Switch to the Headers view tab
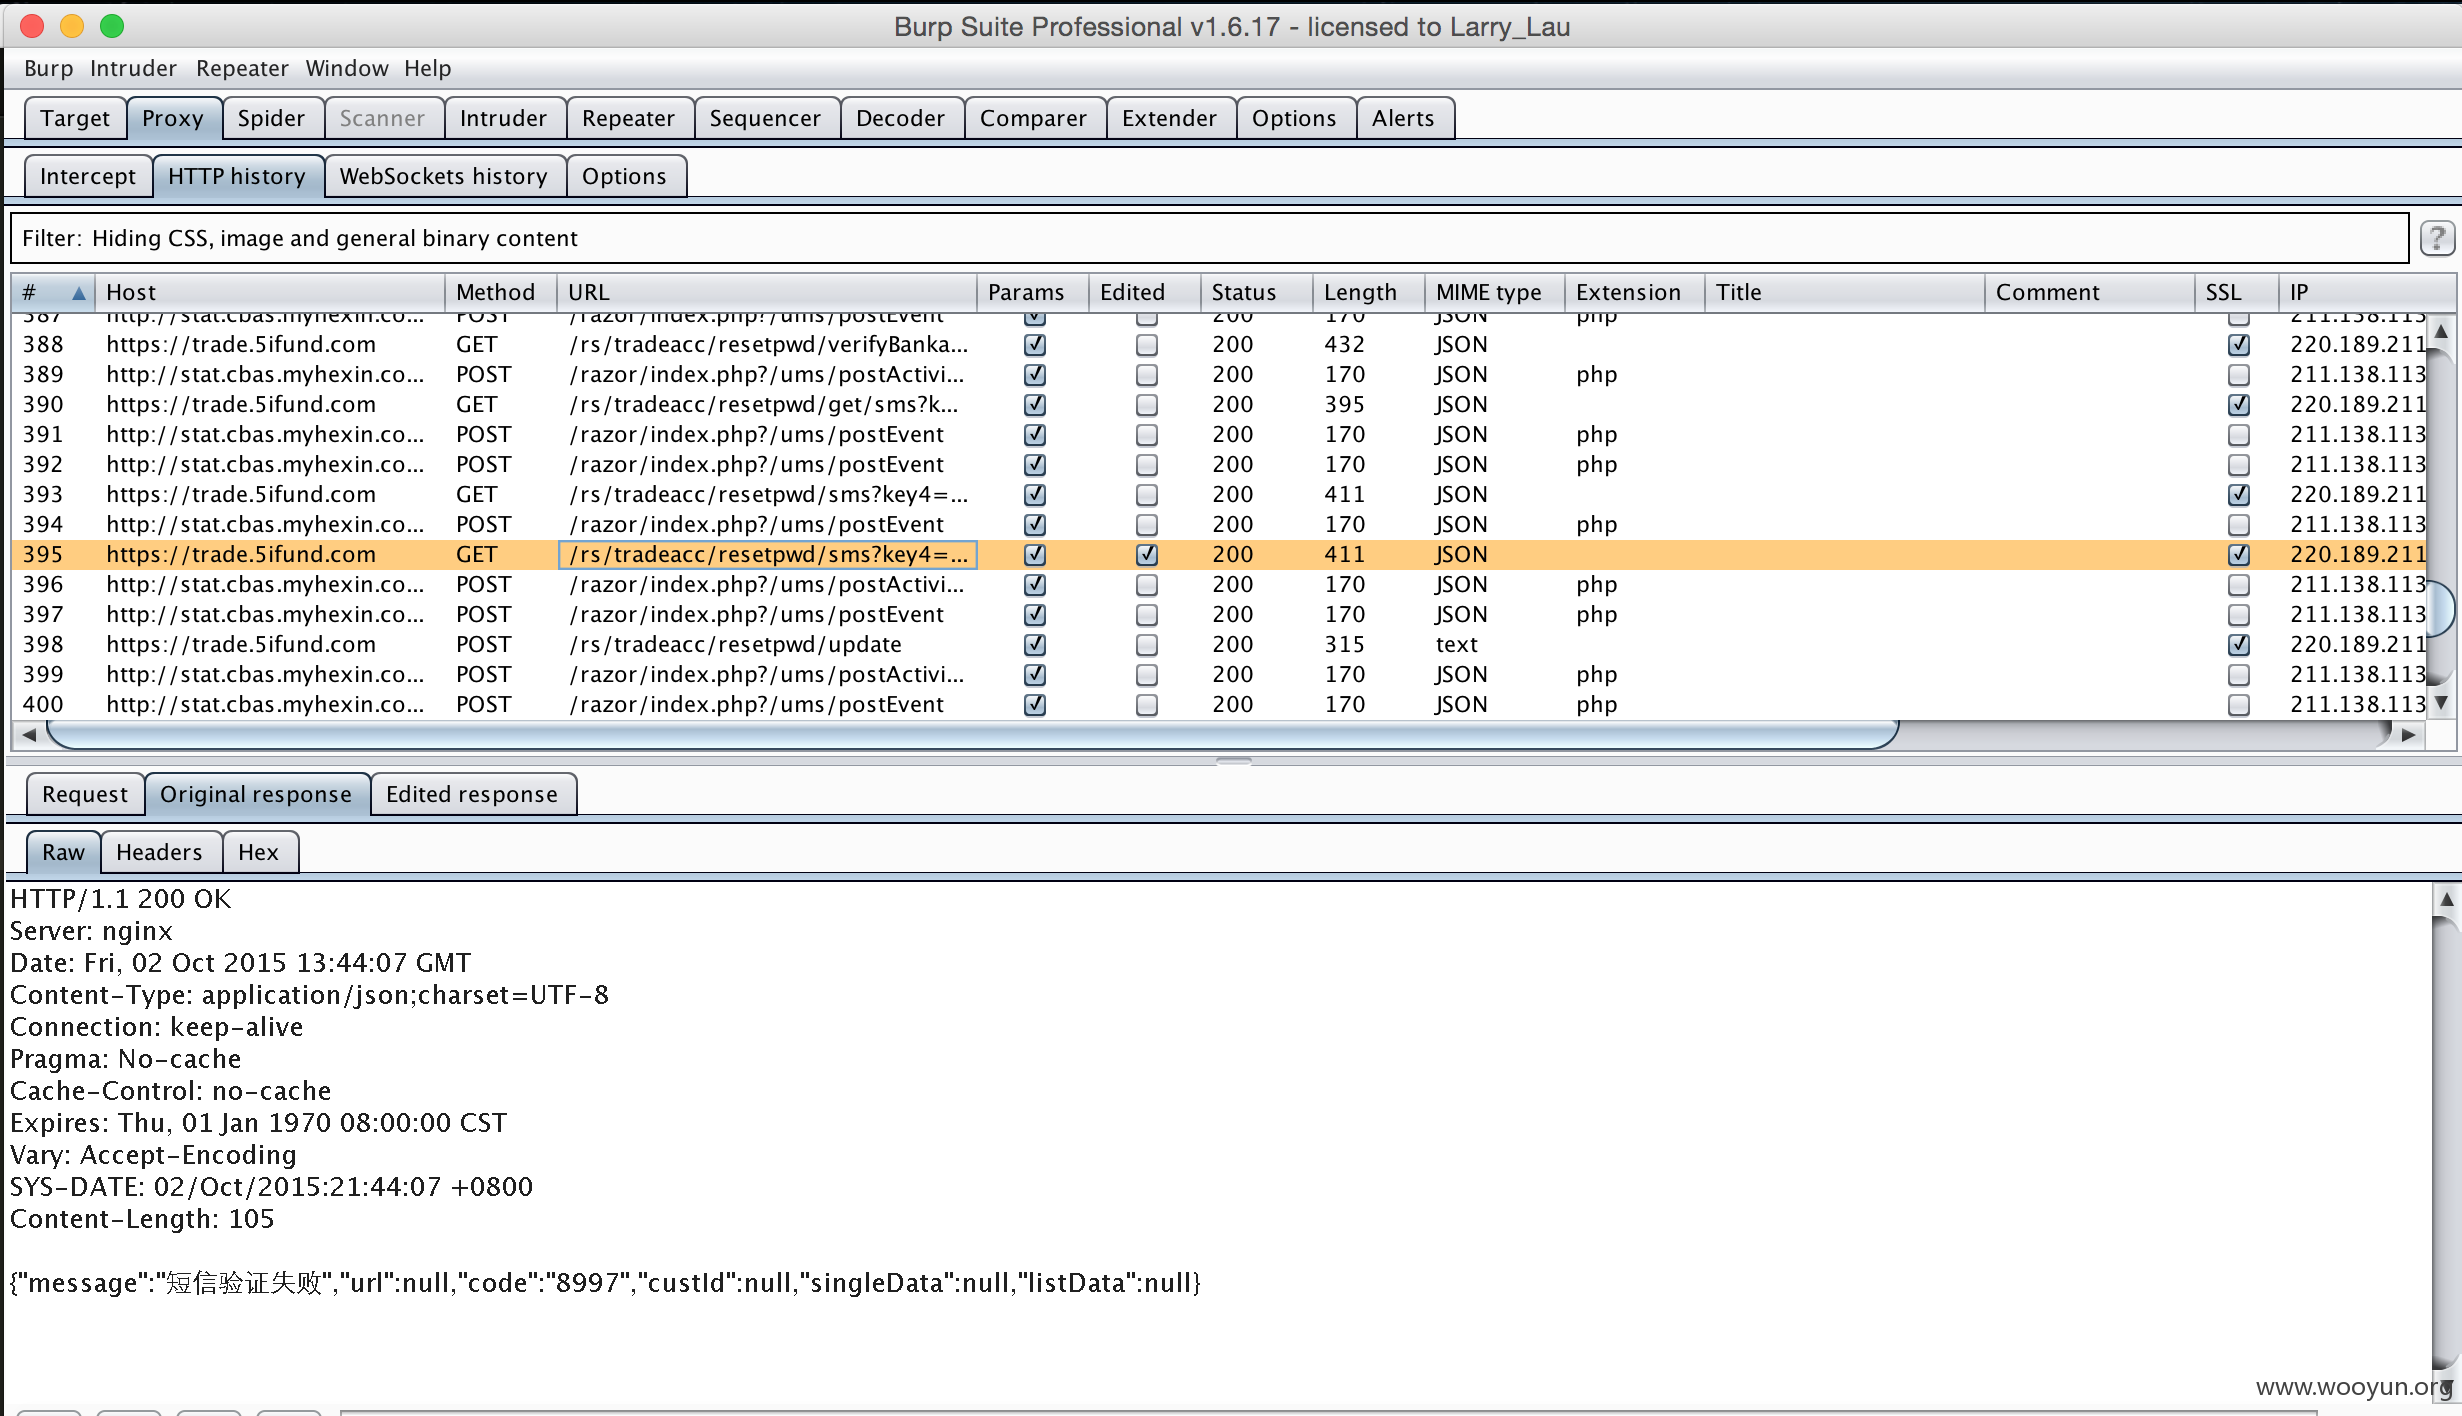Screen dimensions: 2462x1416 coord(159,852)
